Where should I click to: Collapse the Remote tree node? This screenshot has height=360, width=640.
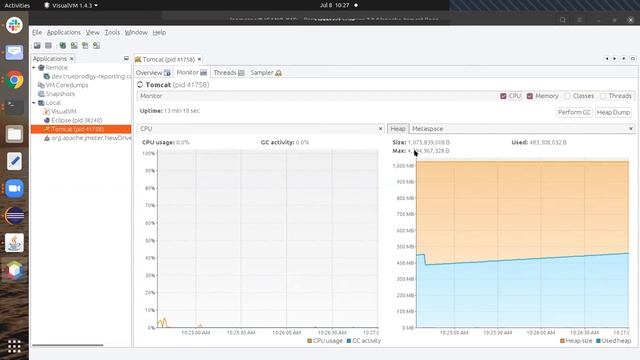point(34,67)
